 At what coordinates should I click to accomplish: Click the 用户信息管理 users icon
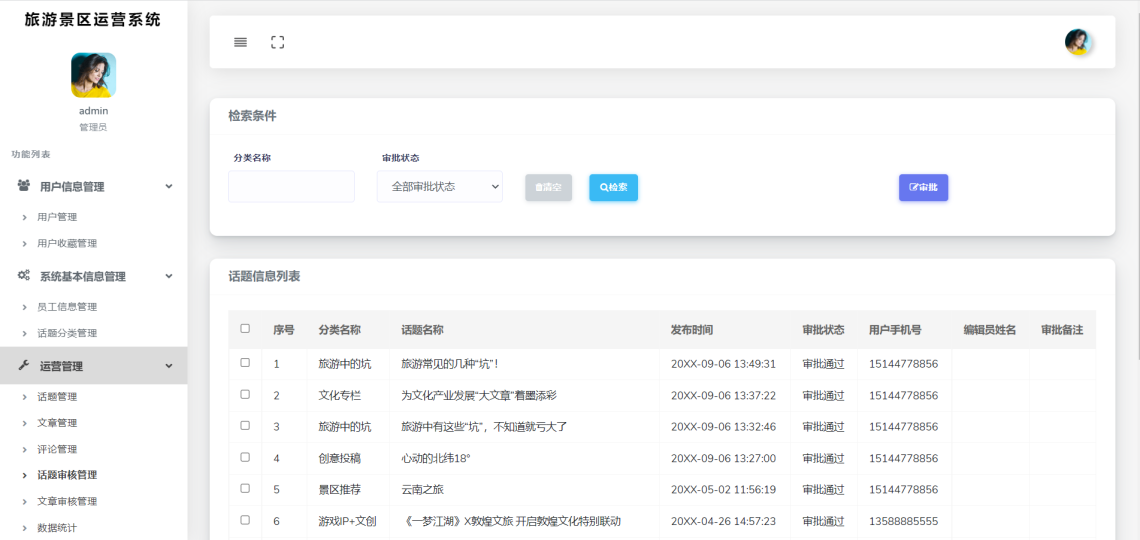24,186
